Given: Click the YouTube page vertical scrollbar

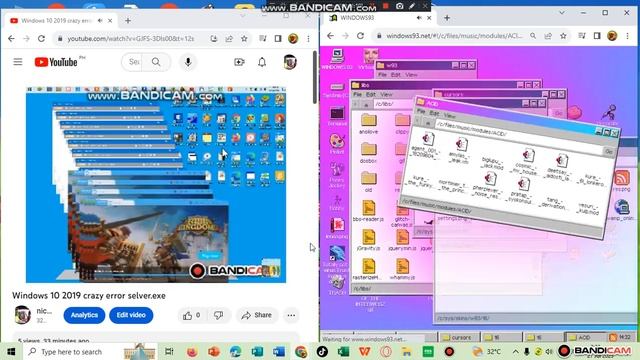Looking at the screenshot, I should coord(315,78).
